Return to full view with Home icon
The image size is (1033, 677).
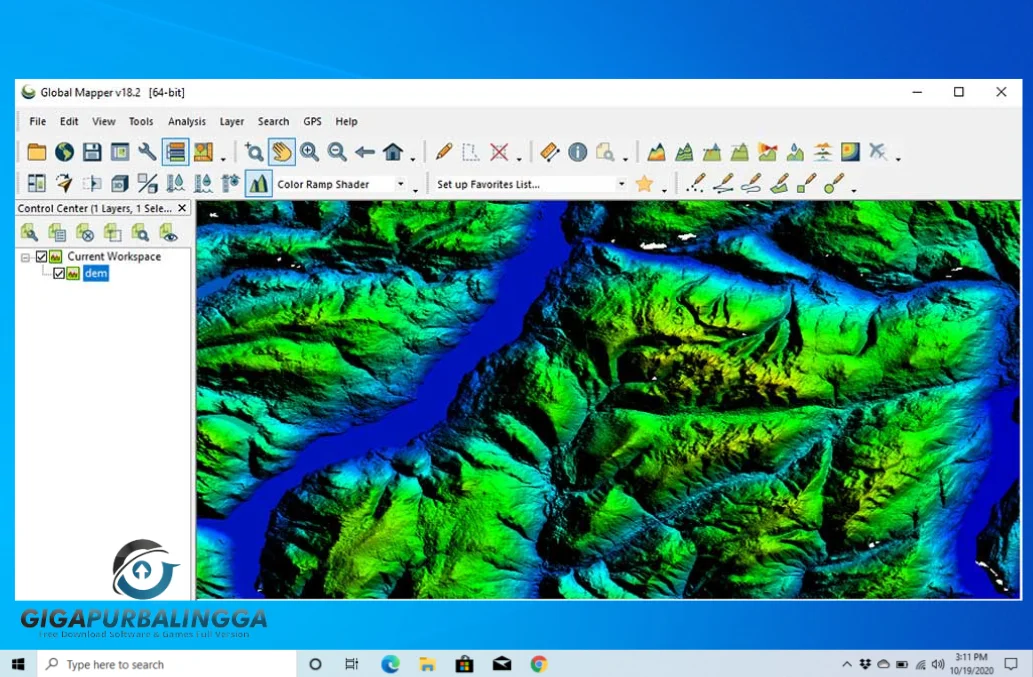point(393,152)
